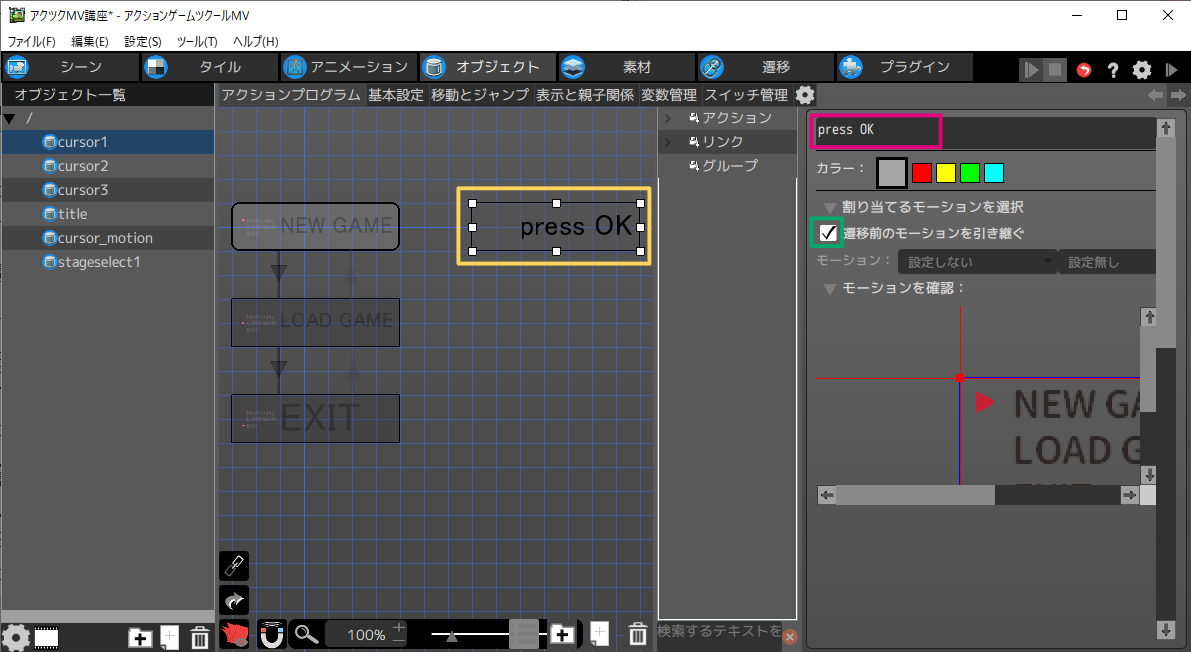The image size is (1191, 652).
Task: Select cursor_motion in the object list
Action: tap(105, 238)
